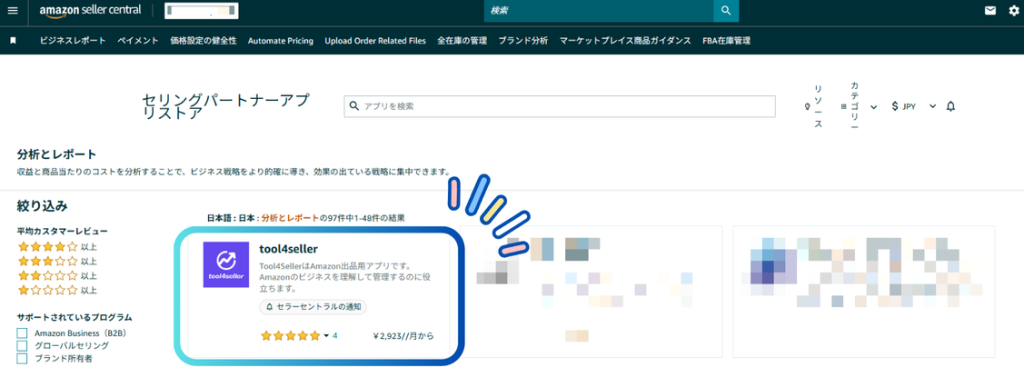This screenshot has width=1024, height=367.
Task: Open the tool4seller app title
Action: tap(288, 249)
